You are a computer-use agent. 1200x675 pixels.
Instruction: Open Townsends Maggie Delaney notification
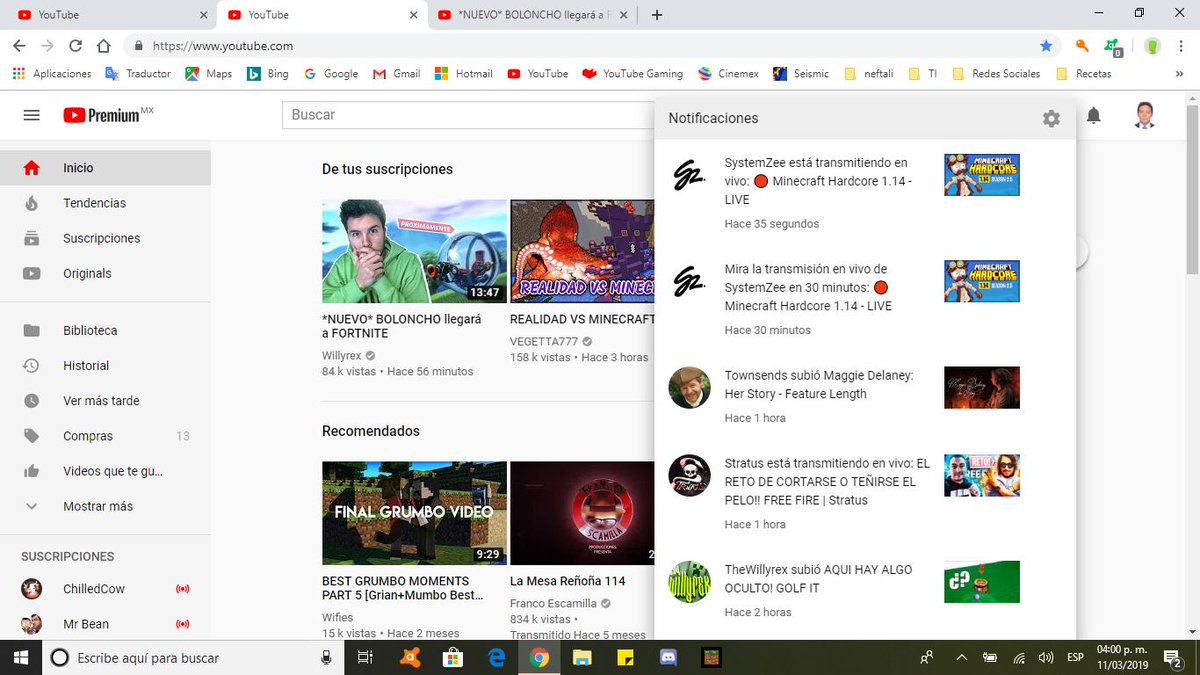tap(865, 396)
